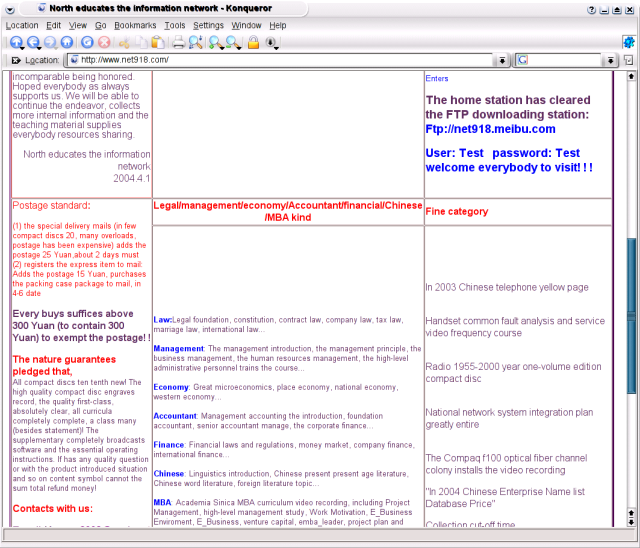640x548 pixels.
Task: Open the Ftp://net918.meibu.com link
Action: (490, 129)
